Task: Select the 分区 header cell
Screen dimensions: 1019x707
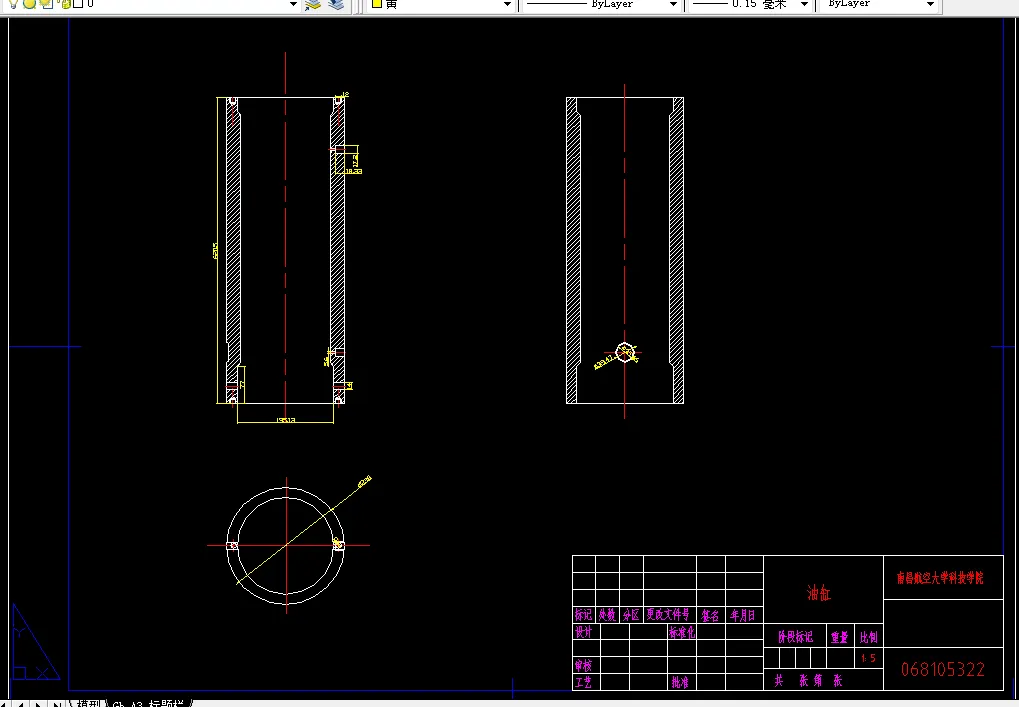Action: point(630,615)
